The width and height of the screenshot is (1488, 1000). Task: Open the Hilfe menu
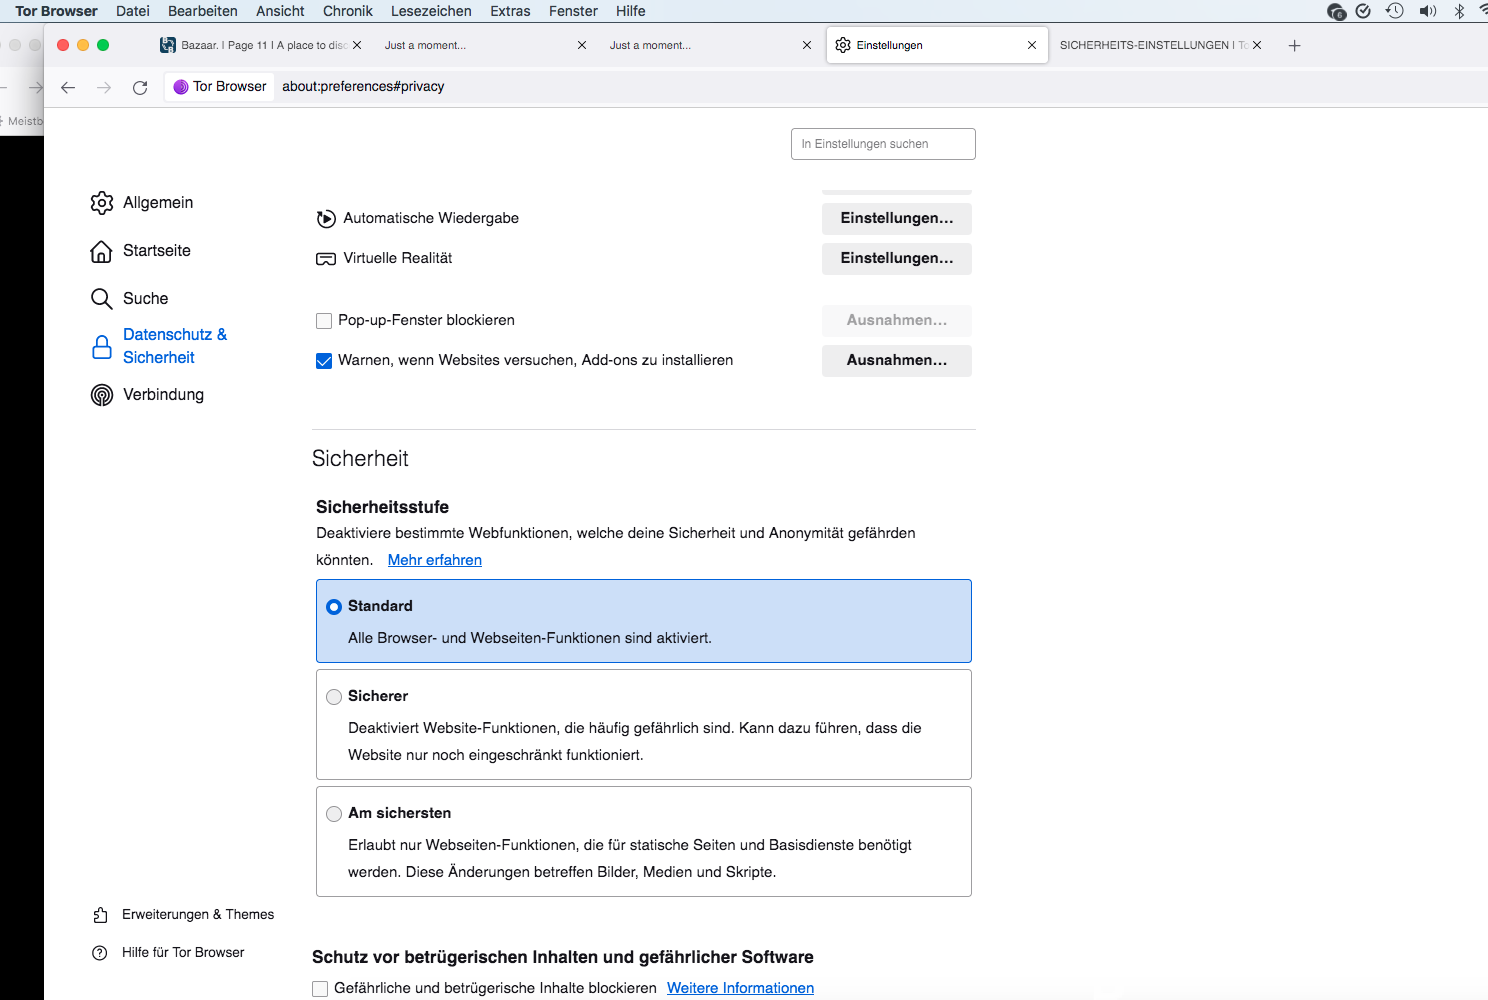tap(630, 11)
